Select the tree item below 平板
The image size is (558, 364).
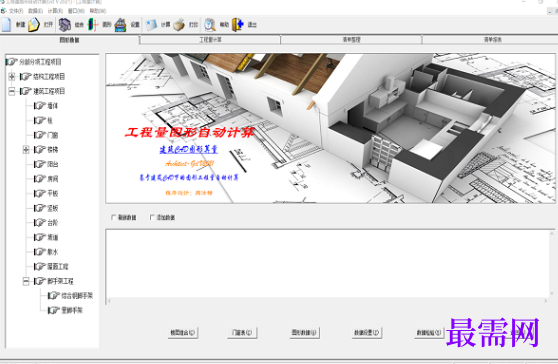(52, 208)
